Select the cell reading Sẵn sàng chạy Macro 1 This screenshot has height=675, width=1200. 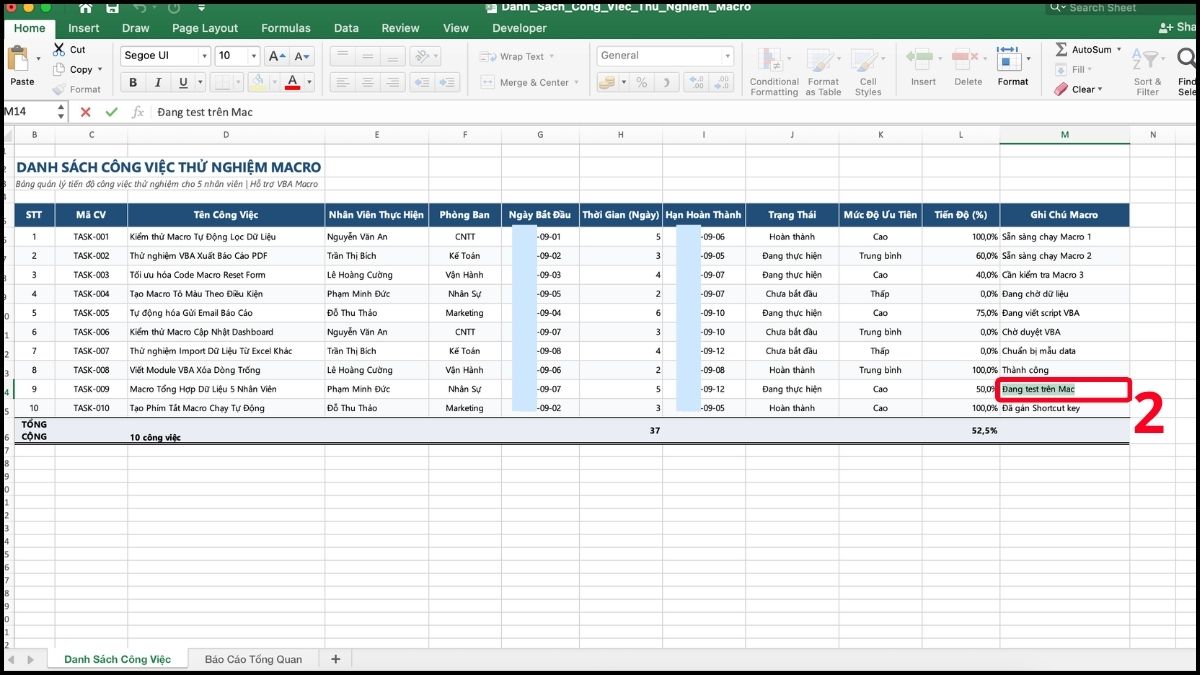point(1064,237)
